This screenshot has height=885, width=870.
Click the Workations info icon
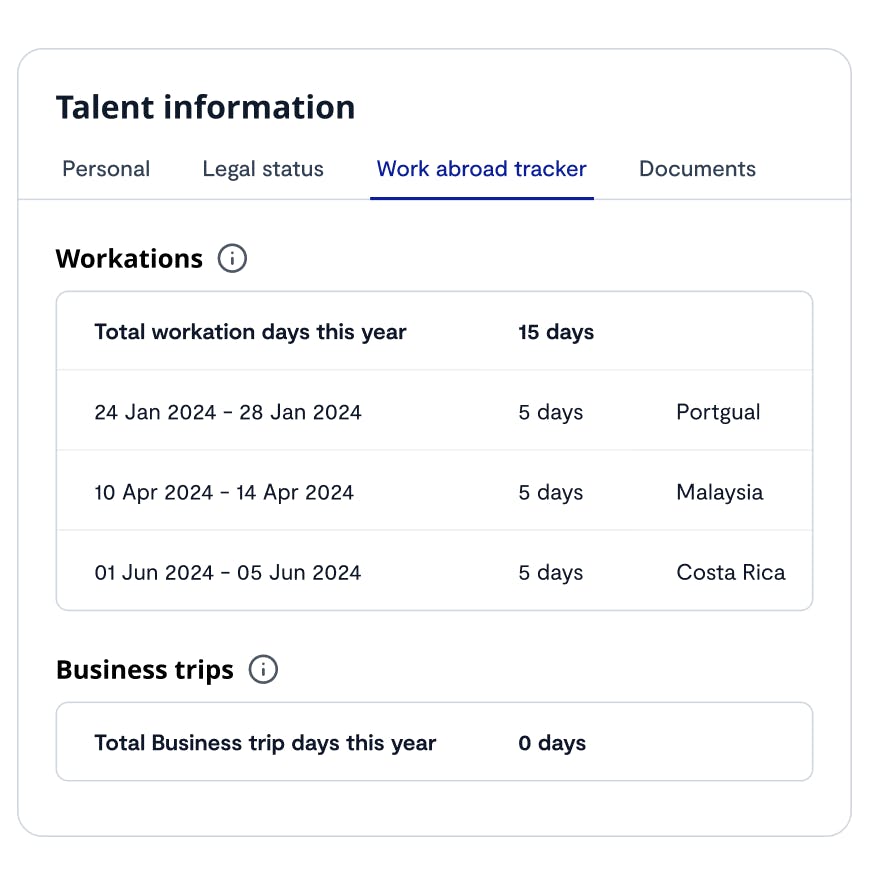point(232,259)
